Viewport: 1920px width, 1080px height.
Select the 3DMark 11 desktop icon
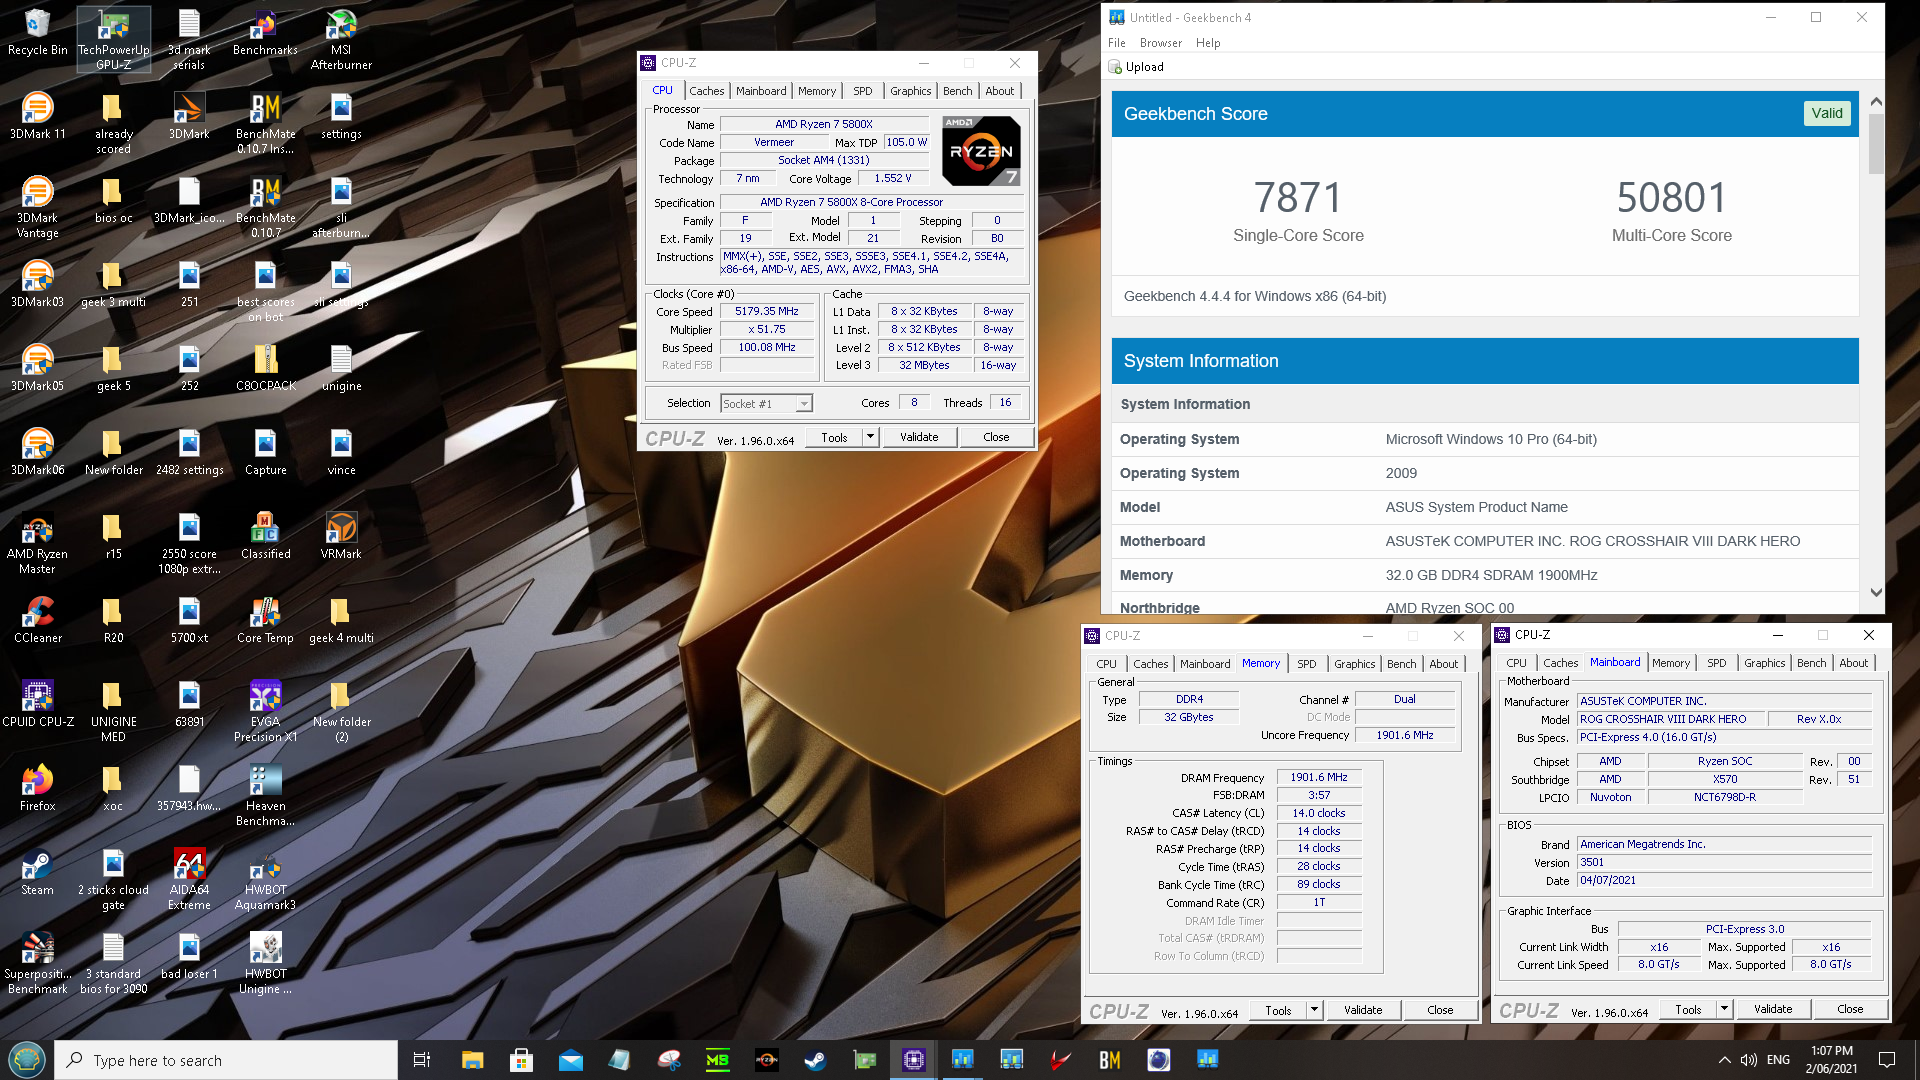click(37, 117)
